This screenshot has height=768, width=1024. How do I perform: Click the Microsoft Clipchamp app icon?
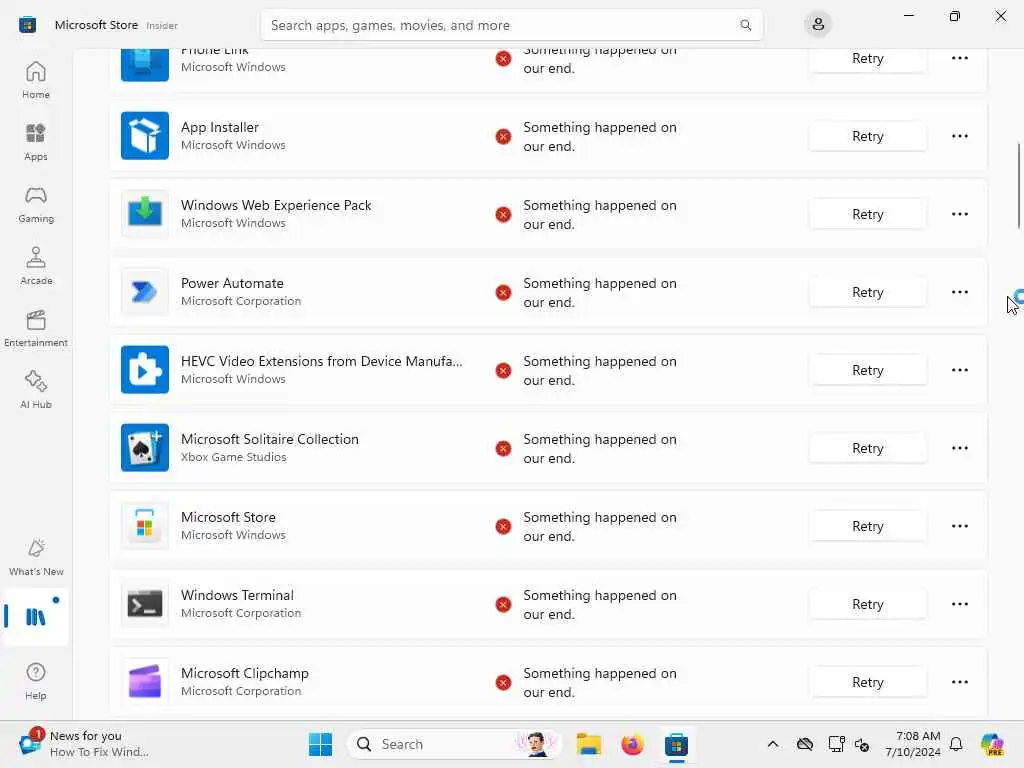click(145, 682)
